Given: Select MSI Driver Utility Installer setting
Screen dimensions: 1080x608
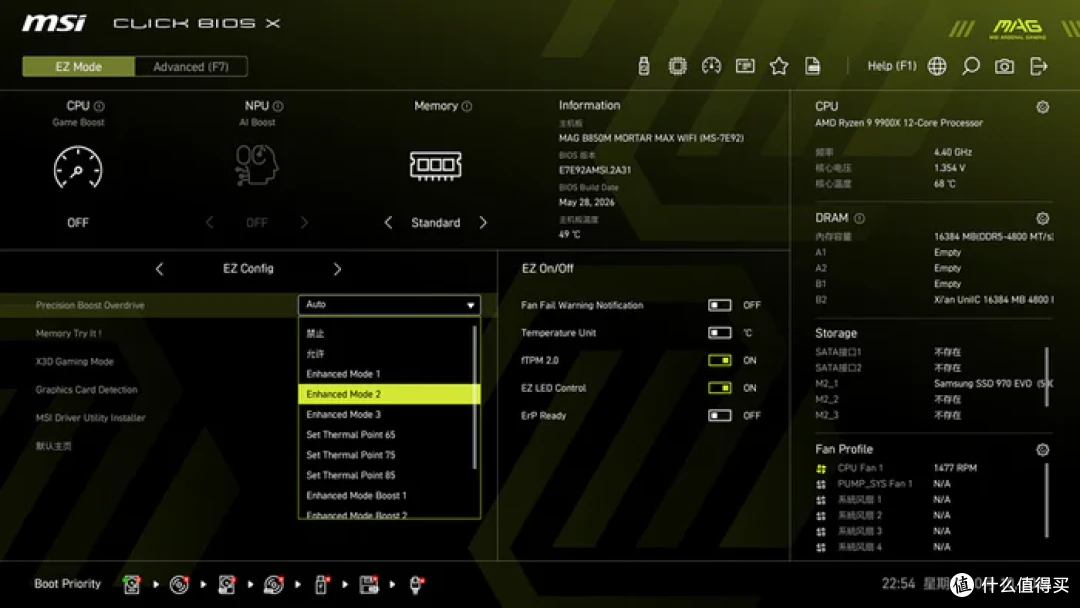Looking at the screenshot, I should [x=90, y=418].
